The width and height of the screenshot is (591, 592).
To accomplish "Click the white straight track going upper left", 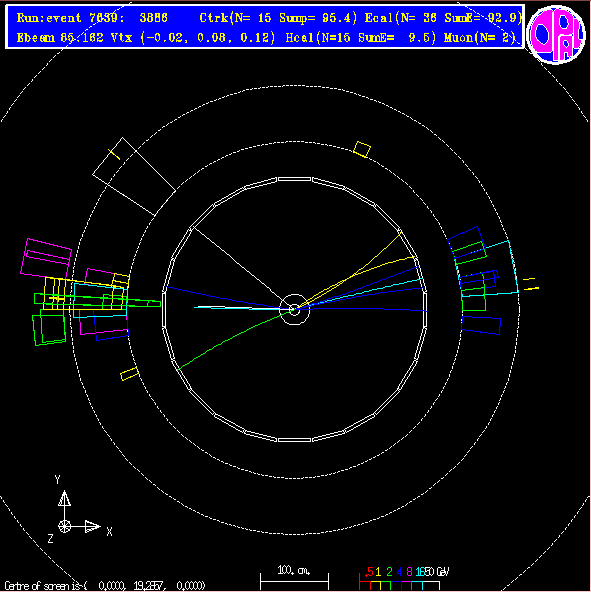I will coord(241,268).
